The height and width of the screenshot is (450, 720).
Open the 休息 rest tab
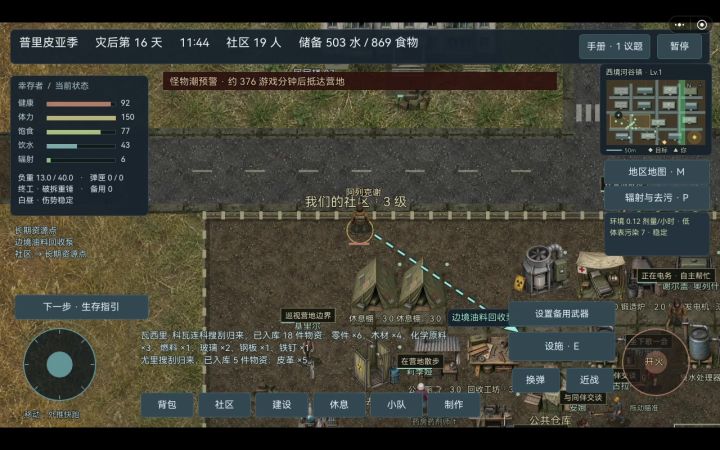[339, 405]
